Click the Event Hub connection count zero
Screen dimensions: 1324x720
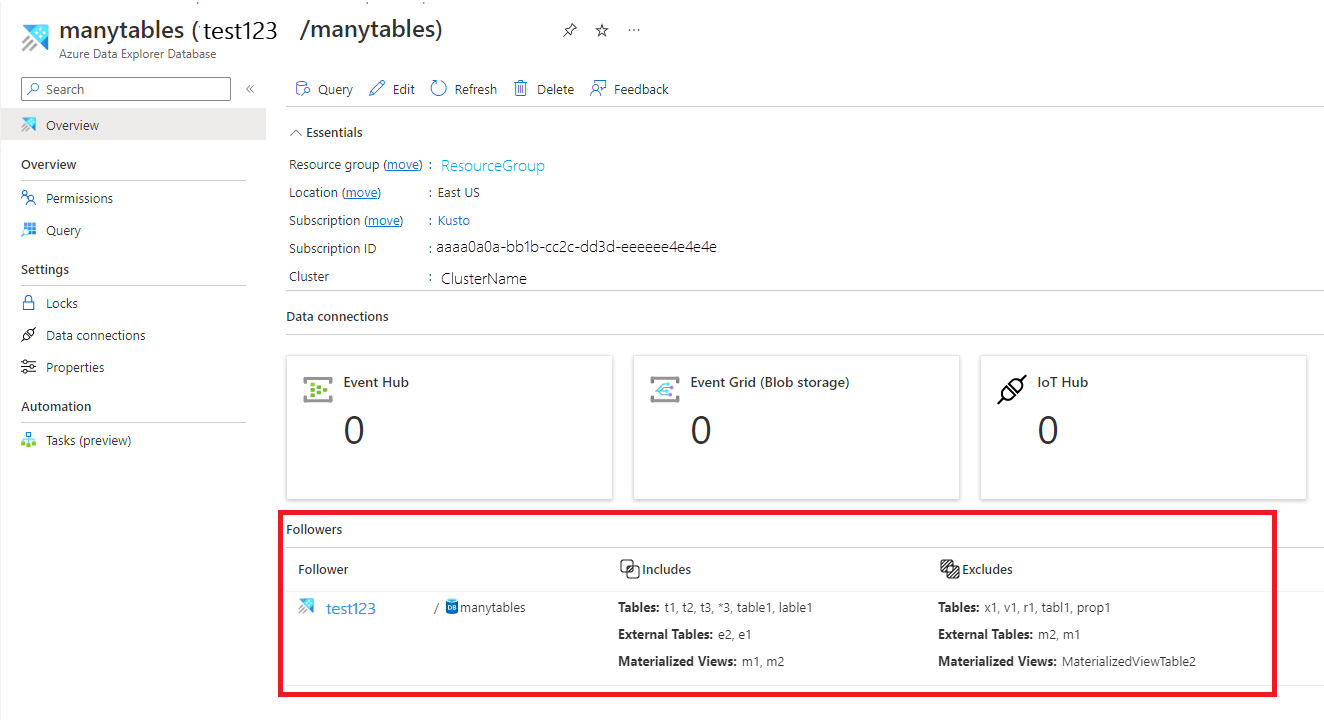pos(353,431)
